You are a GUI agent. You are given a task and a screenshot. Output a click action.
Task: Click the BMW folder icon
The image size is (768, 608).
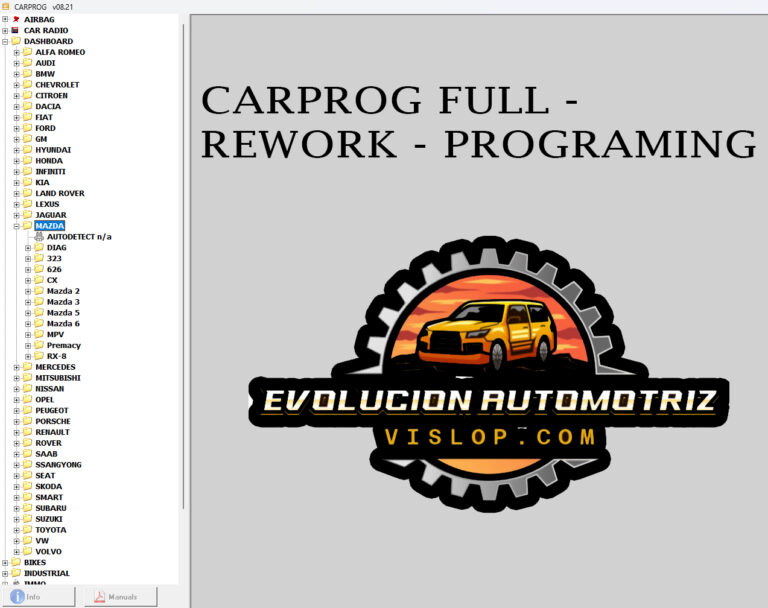[27, 73]
